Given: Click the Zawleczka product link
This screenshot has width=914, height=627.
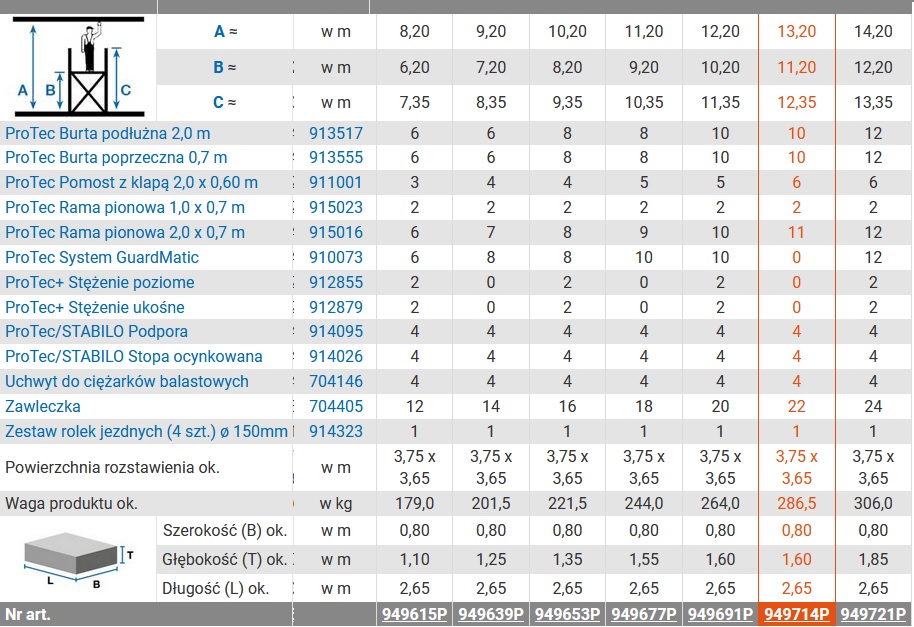Looking at the screenshot, I should click(43, 407).
